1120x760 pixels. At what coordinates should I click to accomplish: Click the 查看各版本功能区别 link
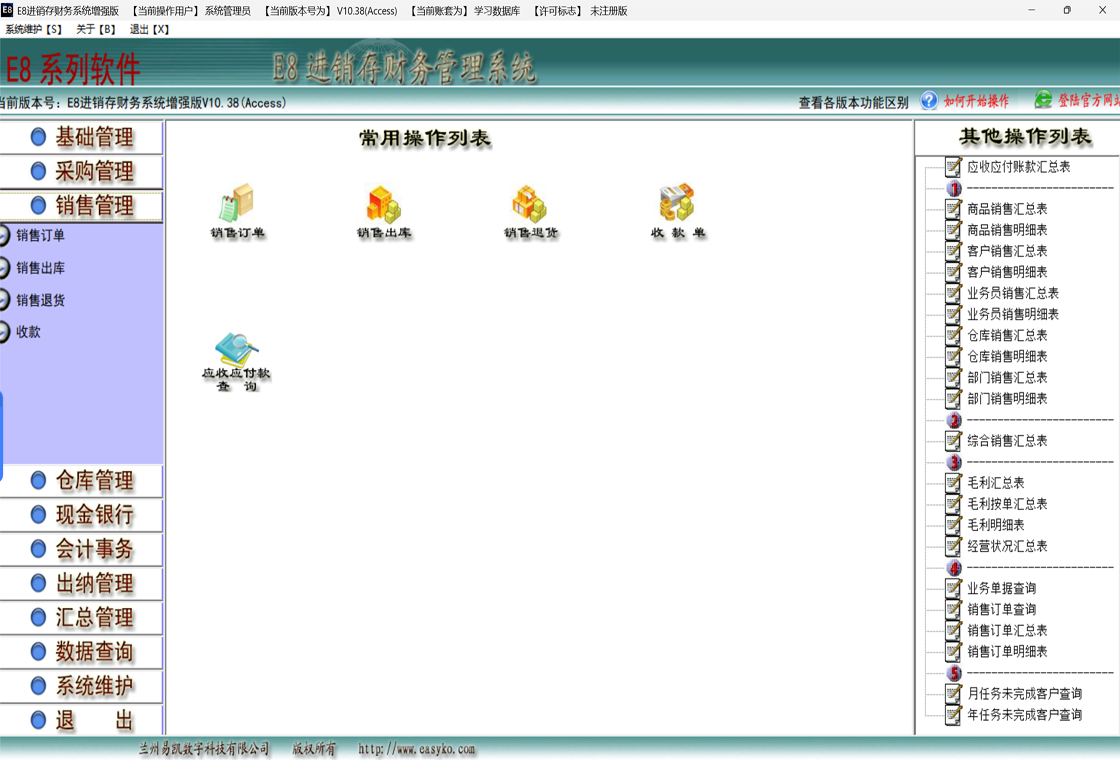coord(853,102)
